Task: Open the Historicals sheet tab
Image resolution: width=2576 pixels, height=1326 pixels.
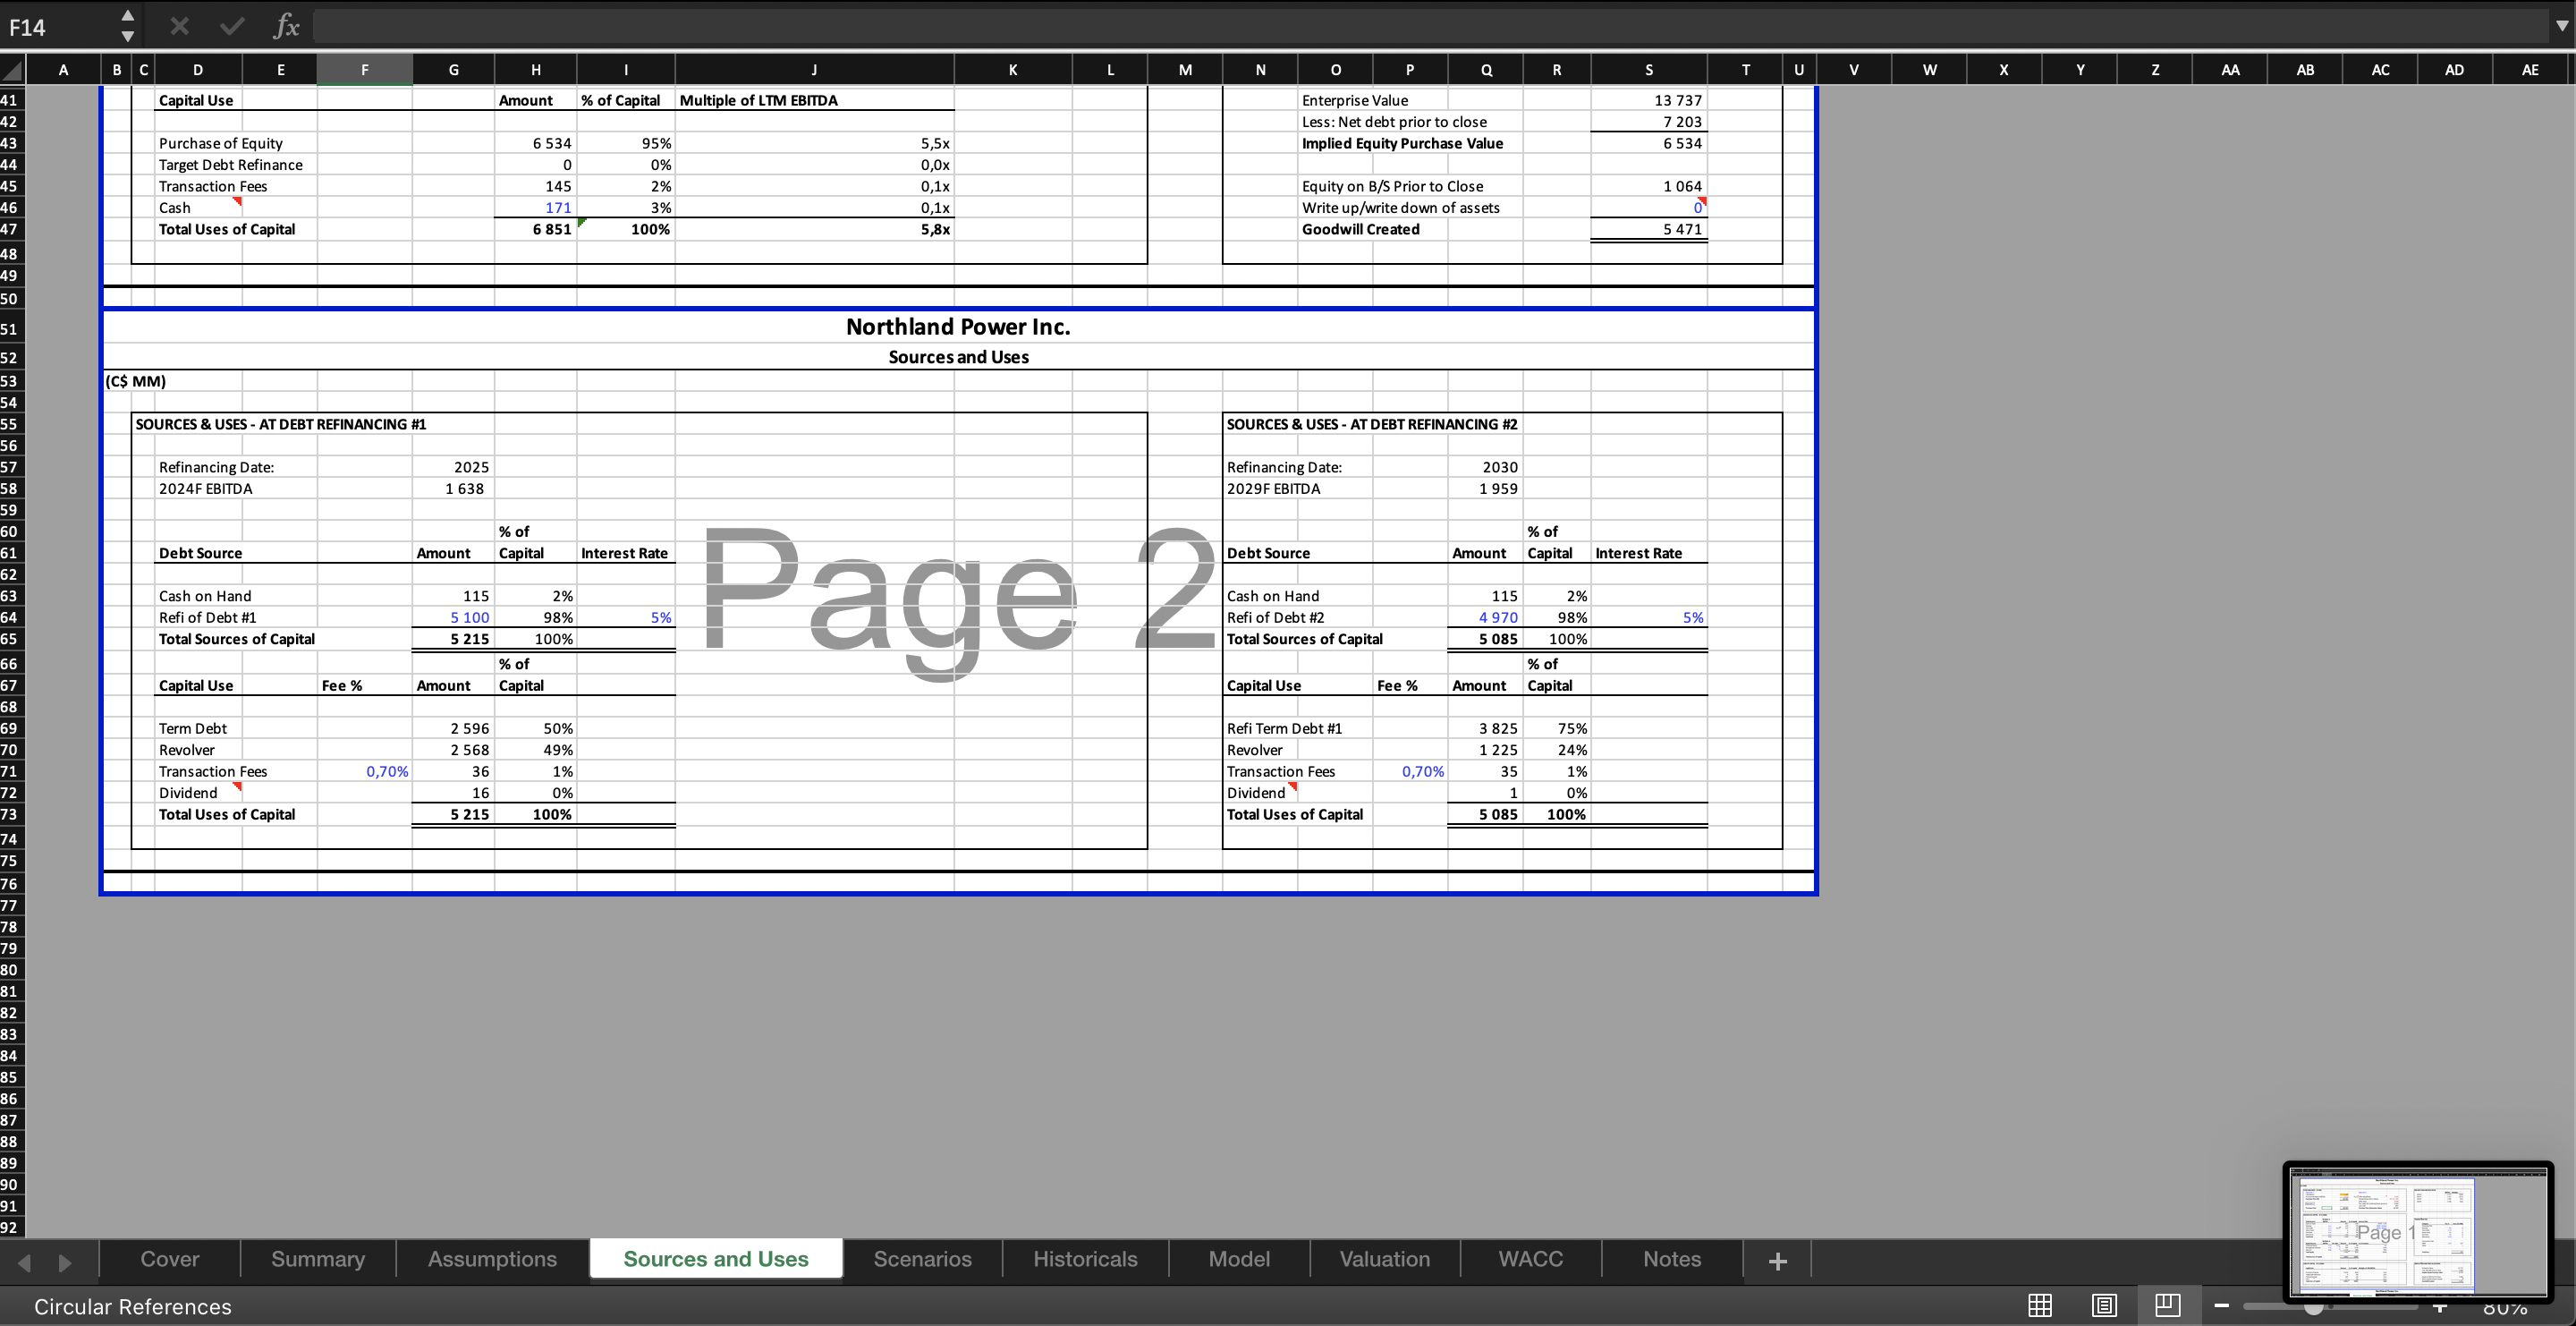Action: click(x=1085, y=1259)
